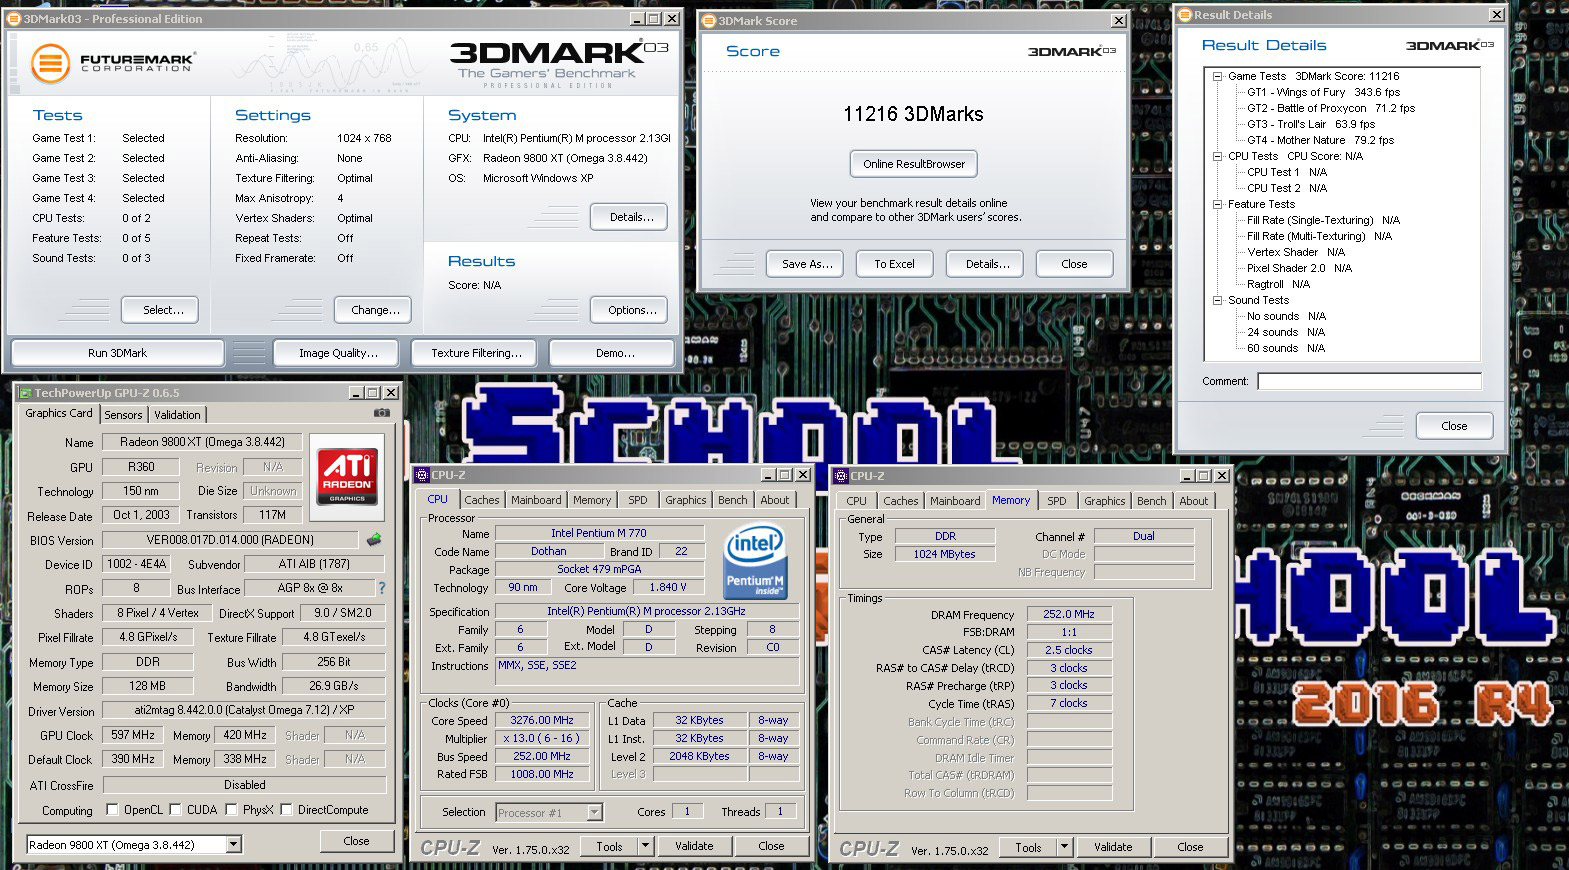Open the Online ResultBrowser
The image size is (1569, 870).
point(914,164)
